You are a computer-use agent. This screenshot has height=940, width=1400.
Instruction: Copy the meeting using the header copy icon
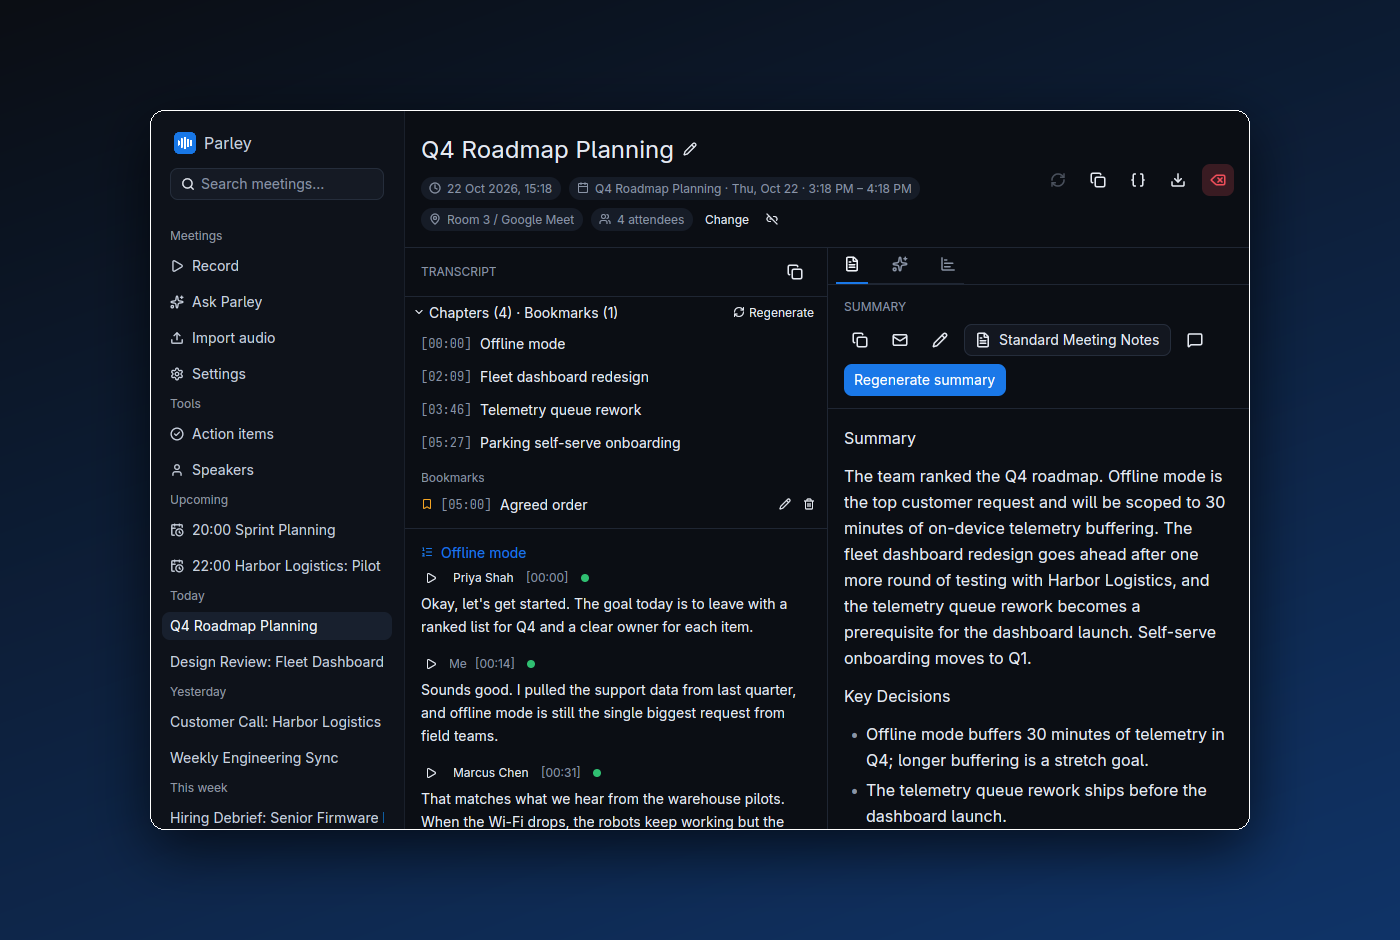1098,180
